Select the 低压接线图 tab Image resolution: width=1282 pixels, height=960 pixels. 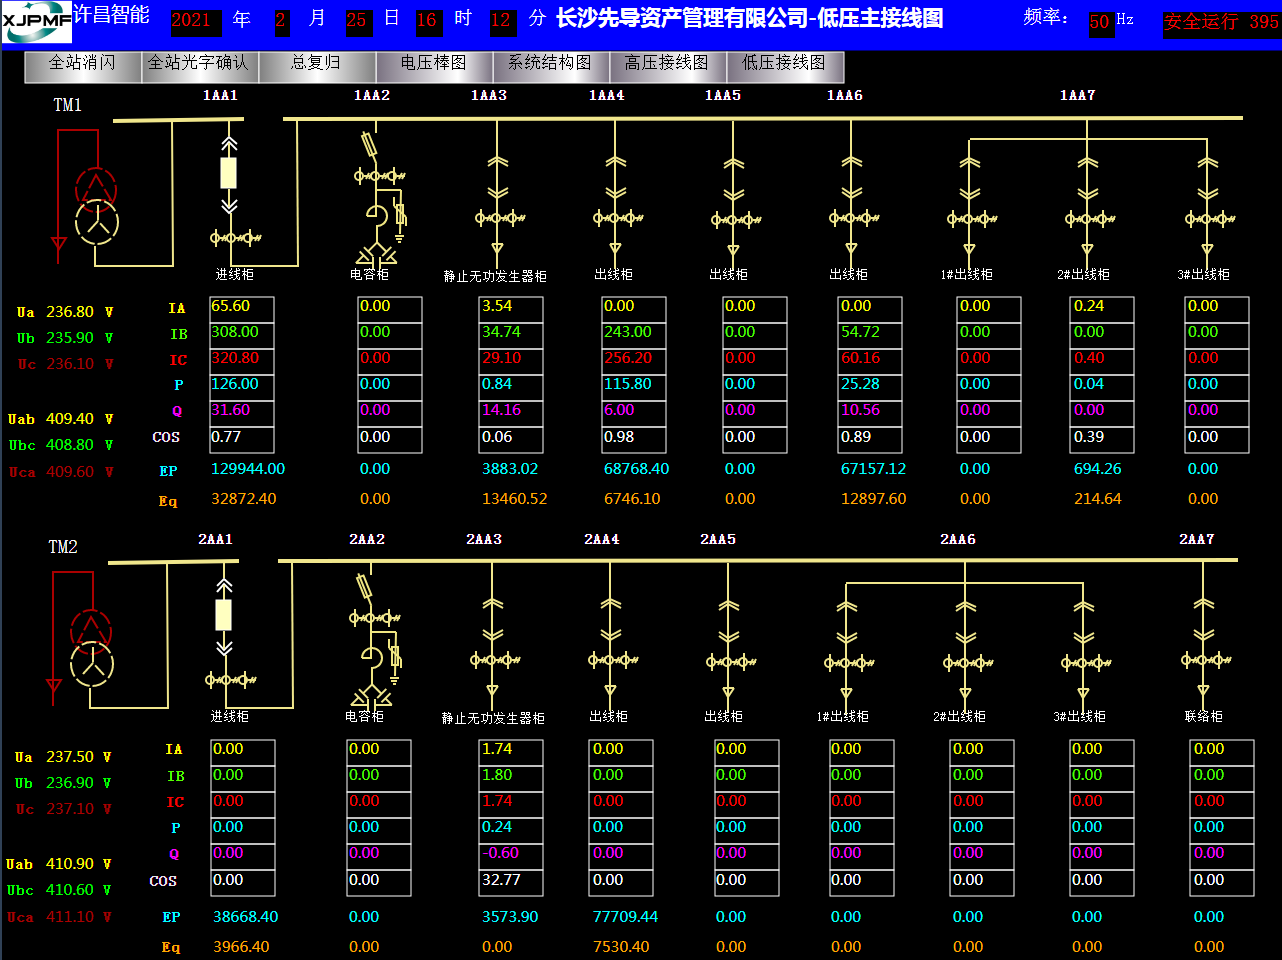pyautogui.click(x=784, y=64)
